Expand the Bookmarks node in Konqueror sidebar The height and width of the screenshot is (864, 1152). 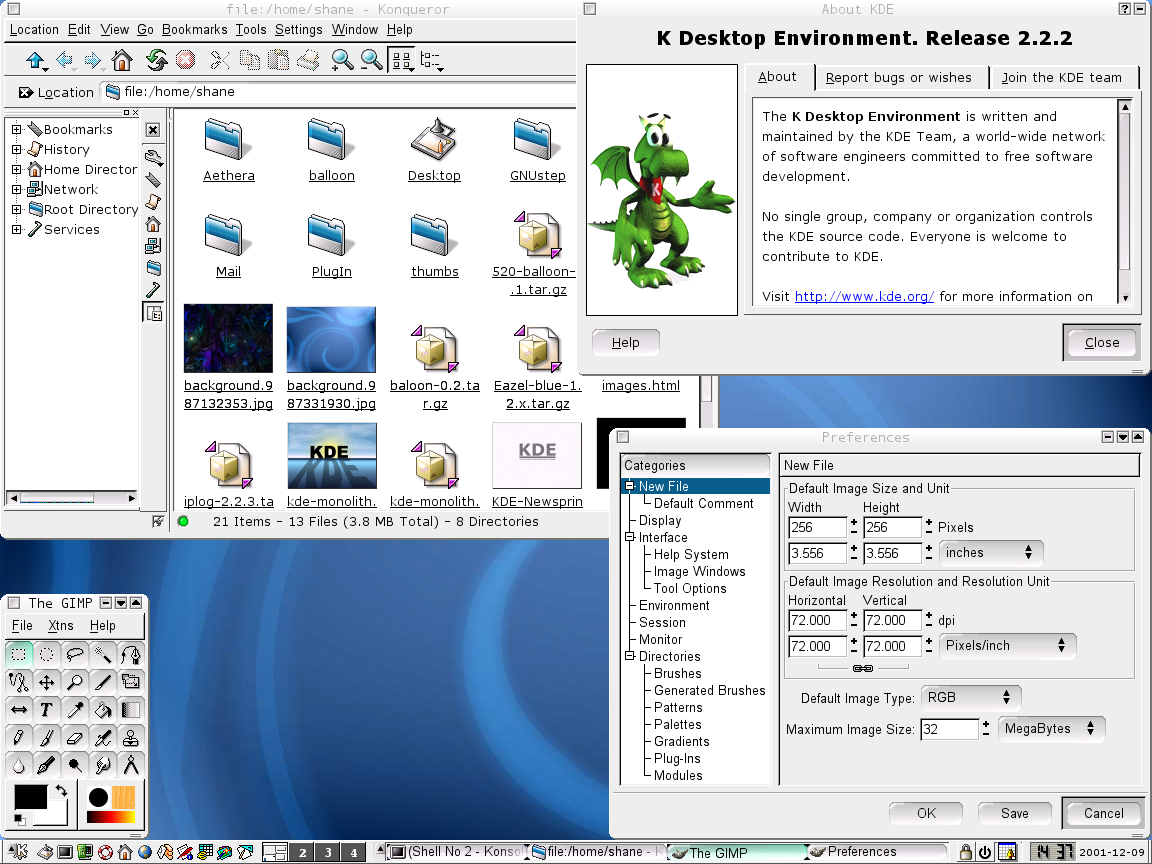(x=16, y=129)
